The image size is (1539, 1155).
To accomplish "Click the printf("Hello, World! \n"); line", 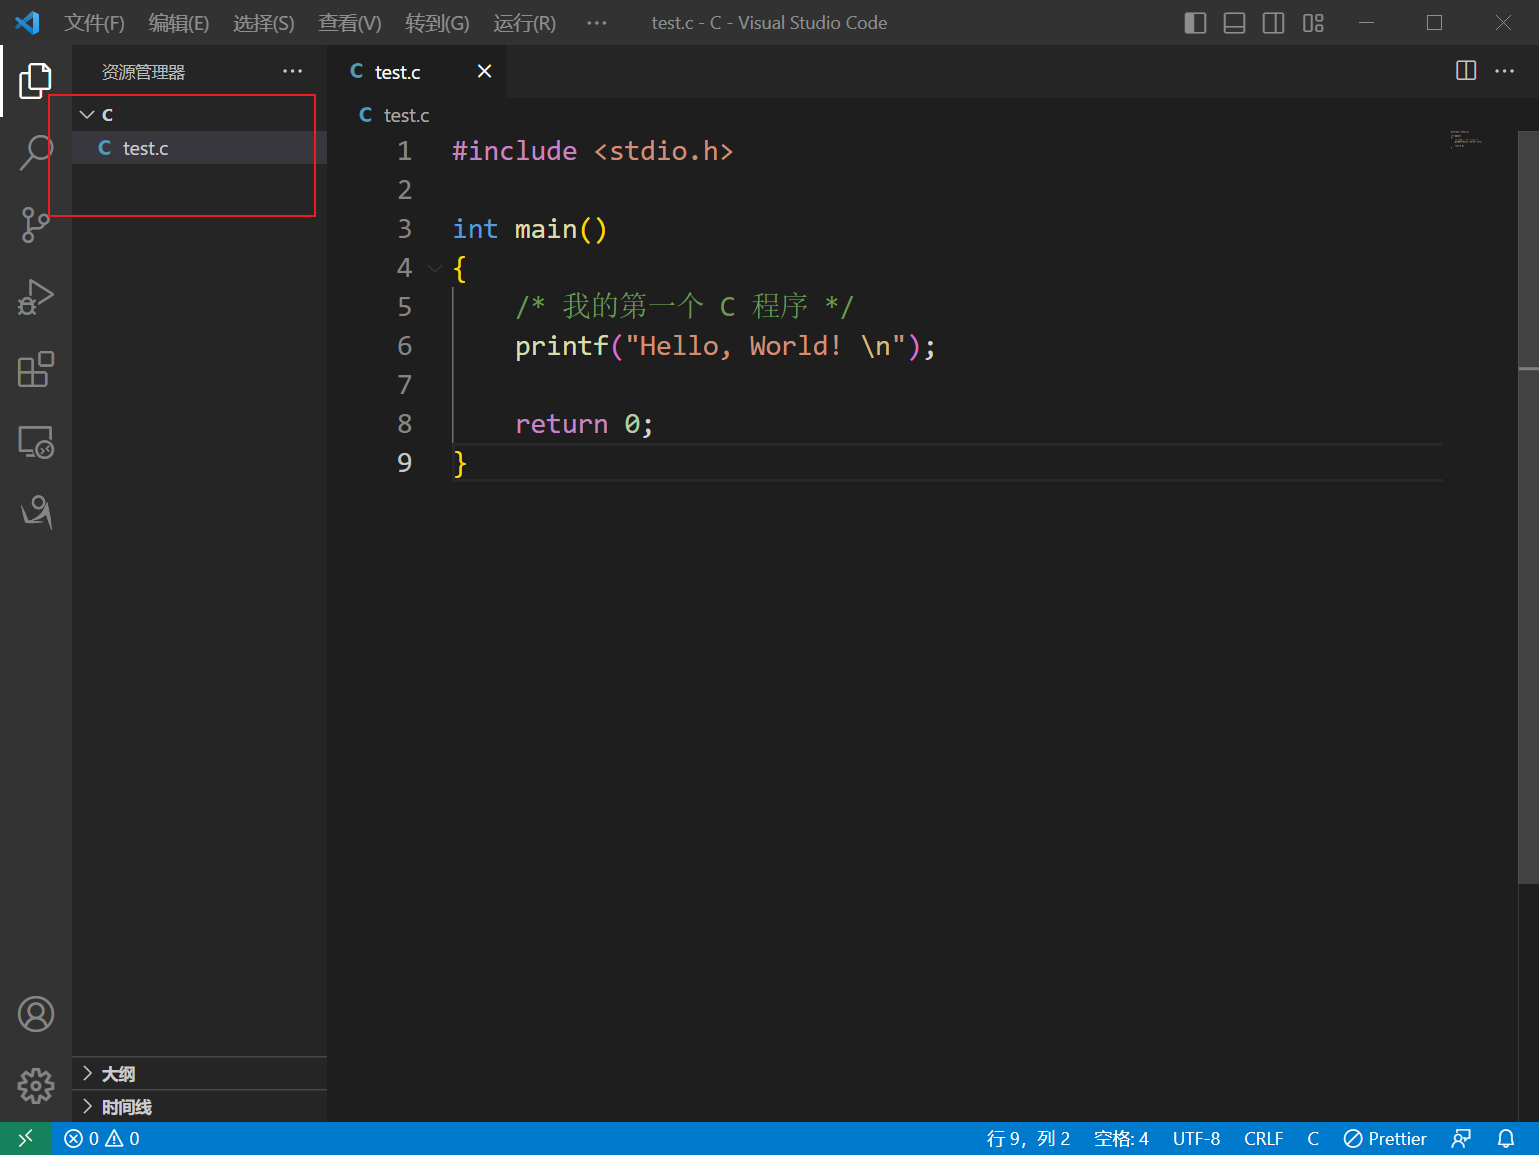I will click(725, 346).
